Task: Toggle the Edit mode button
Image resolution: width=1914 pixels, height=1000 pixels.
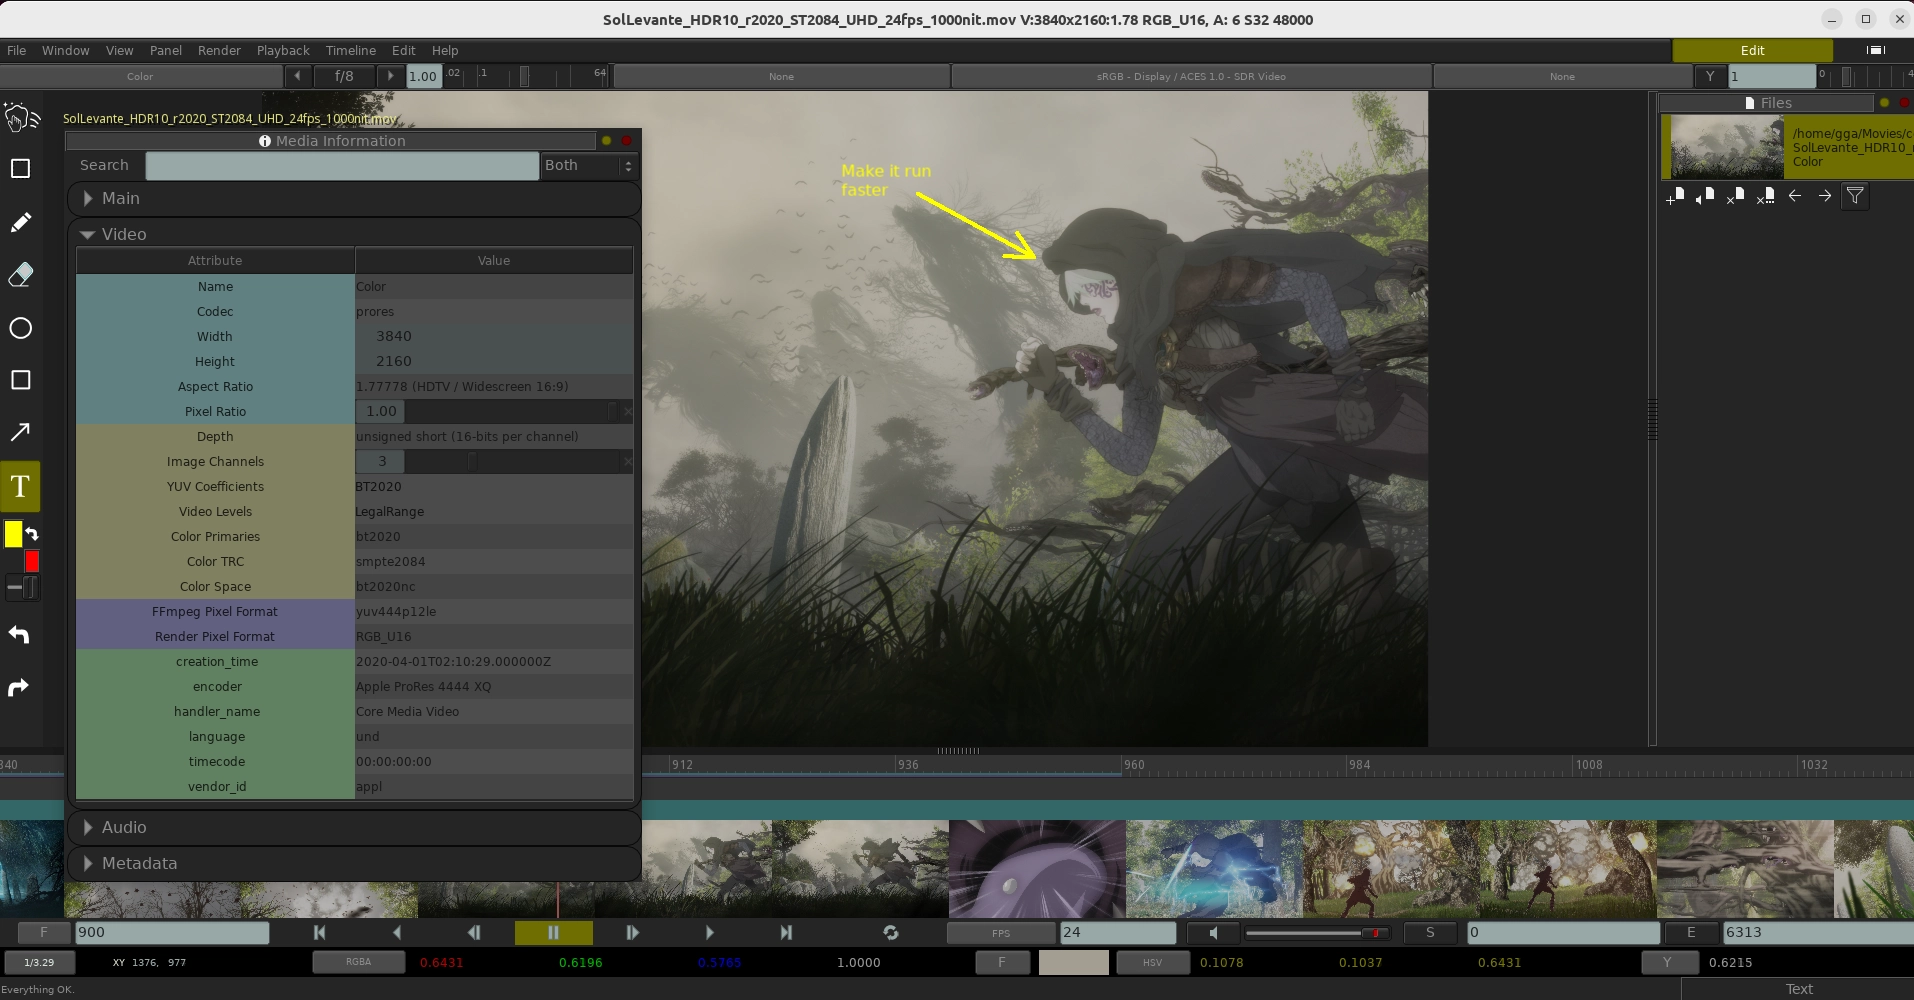Action: (x=1752, y=50)
